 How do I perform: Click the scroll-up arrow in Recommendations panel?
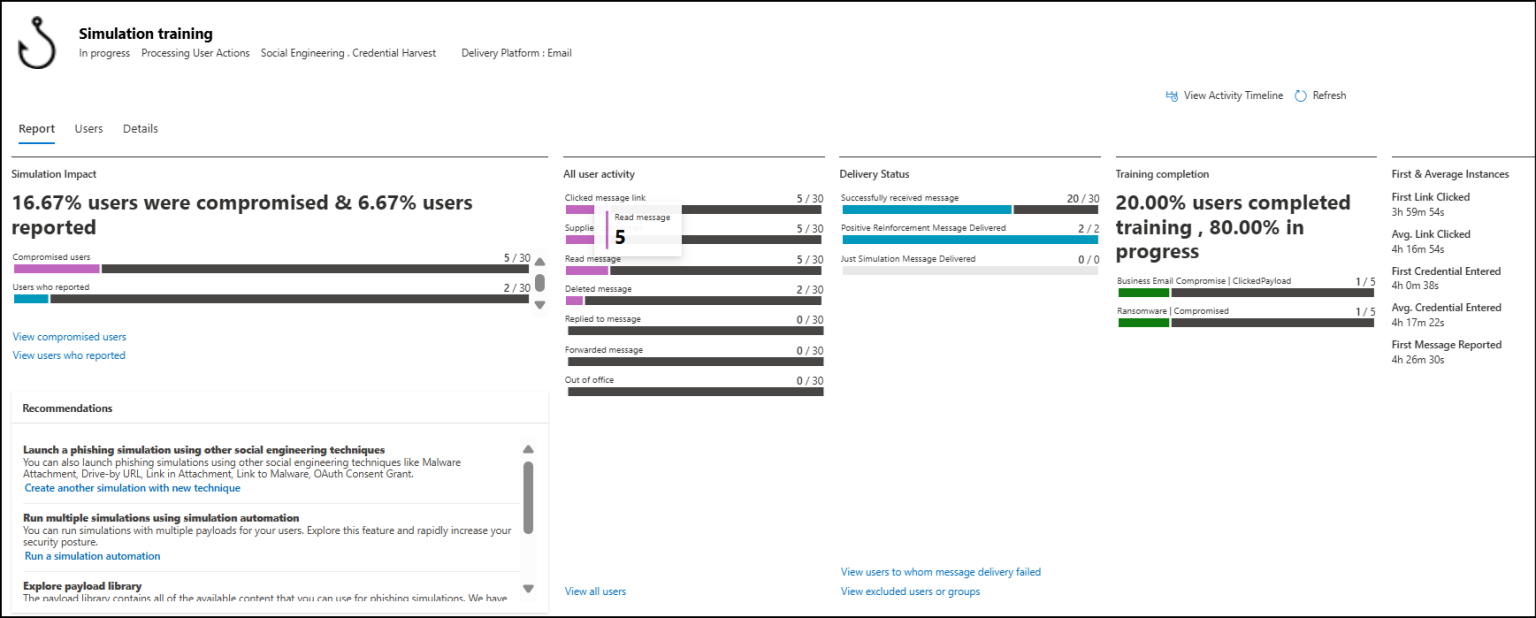coord(528,449)
